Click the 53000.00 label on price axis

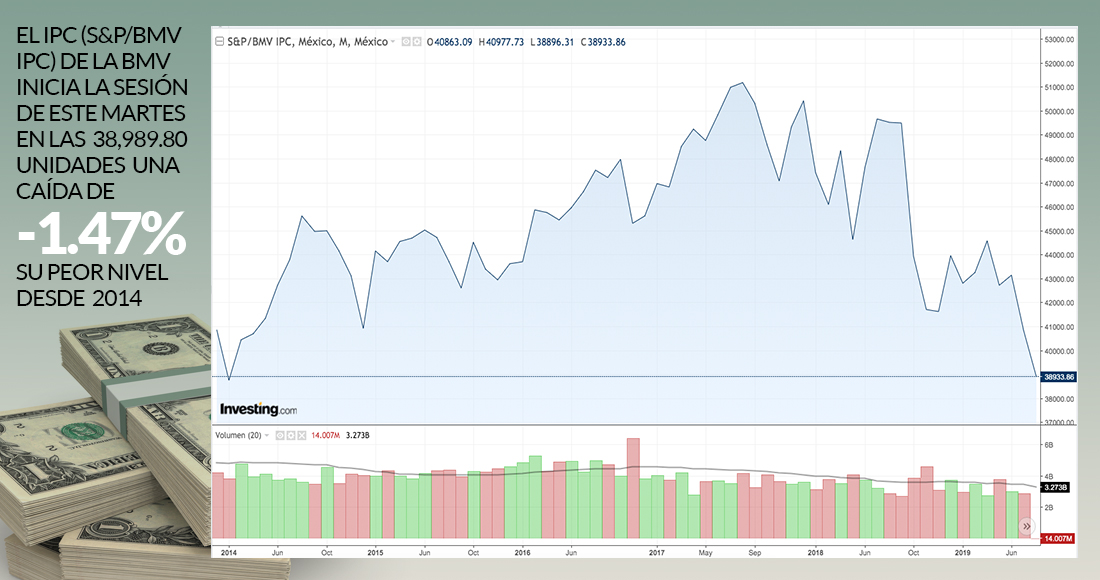pos(1058,40)
